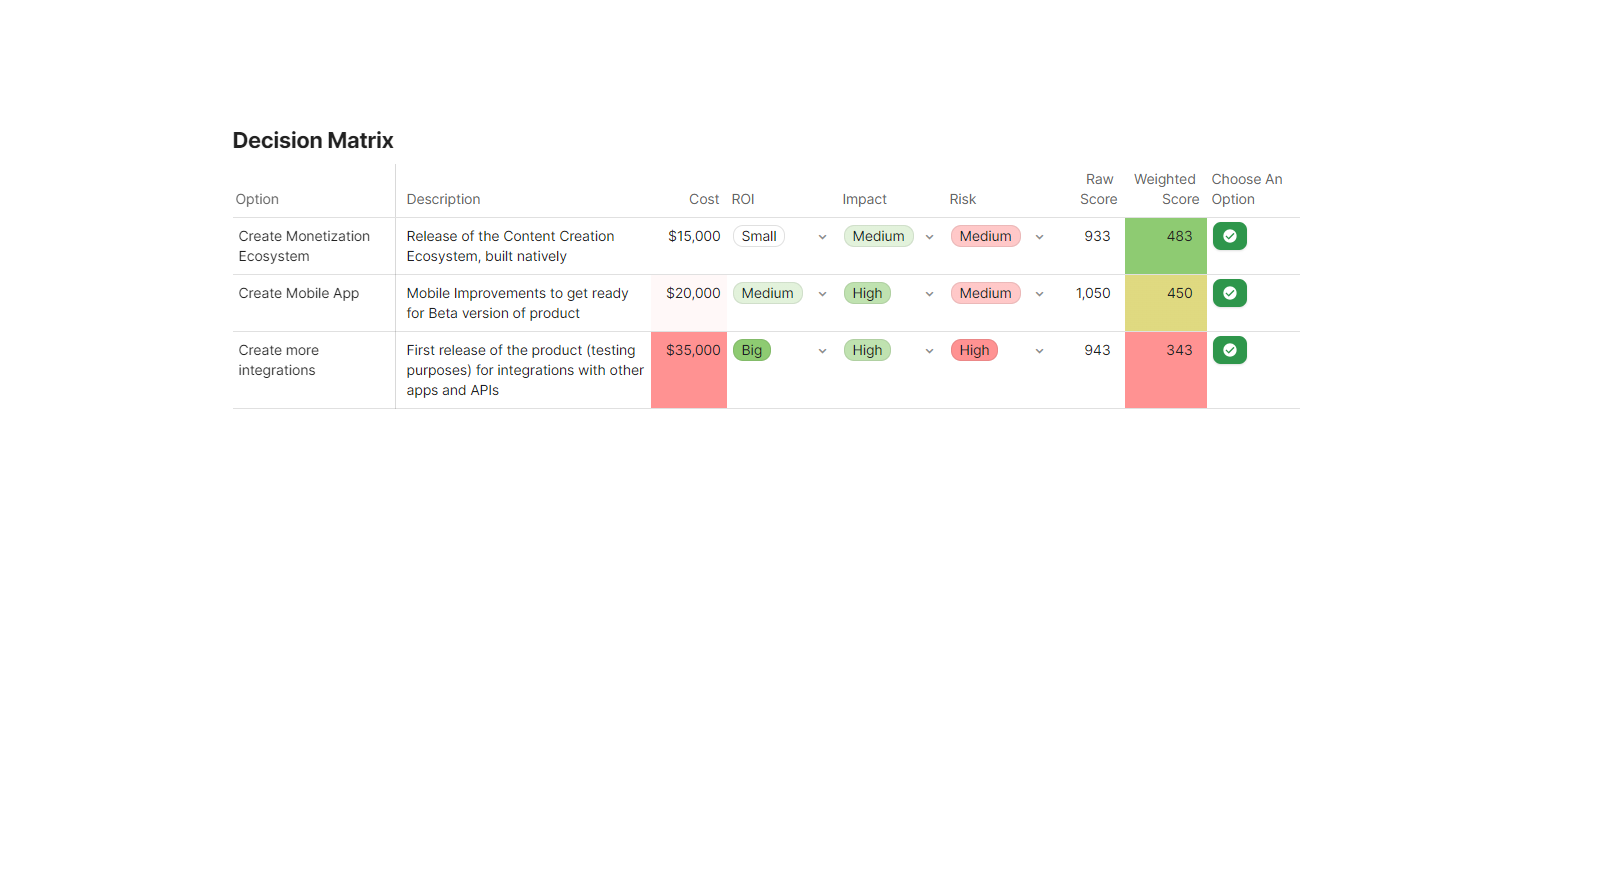Toggle the Create Mobile App choose checkmark
The width and height of the screenshot is (1618, 872).
(x=1229, y=294)
